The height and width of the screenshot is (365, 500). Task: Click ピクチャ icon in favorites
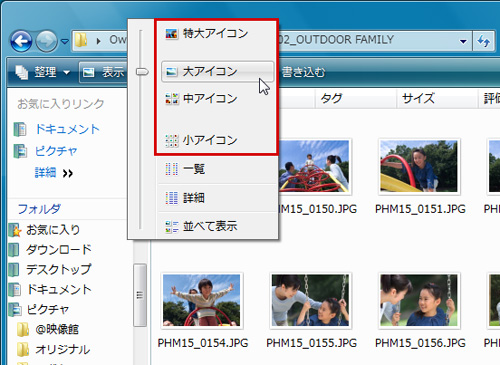point(20,151)
